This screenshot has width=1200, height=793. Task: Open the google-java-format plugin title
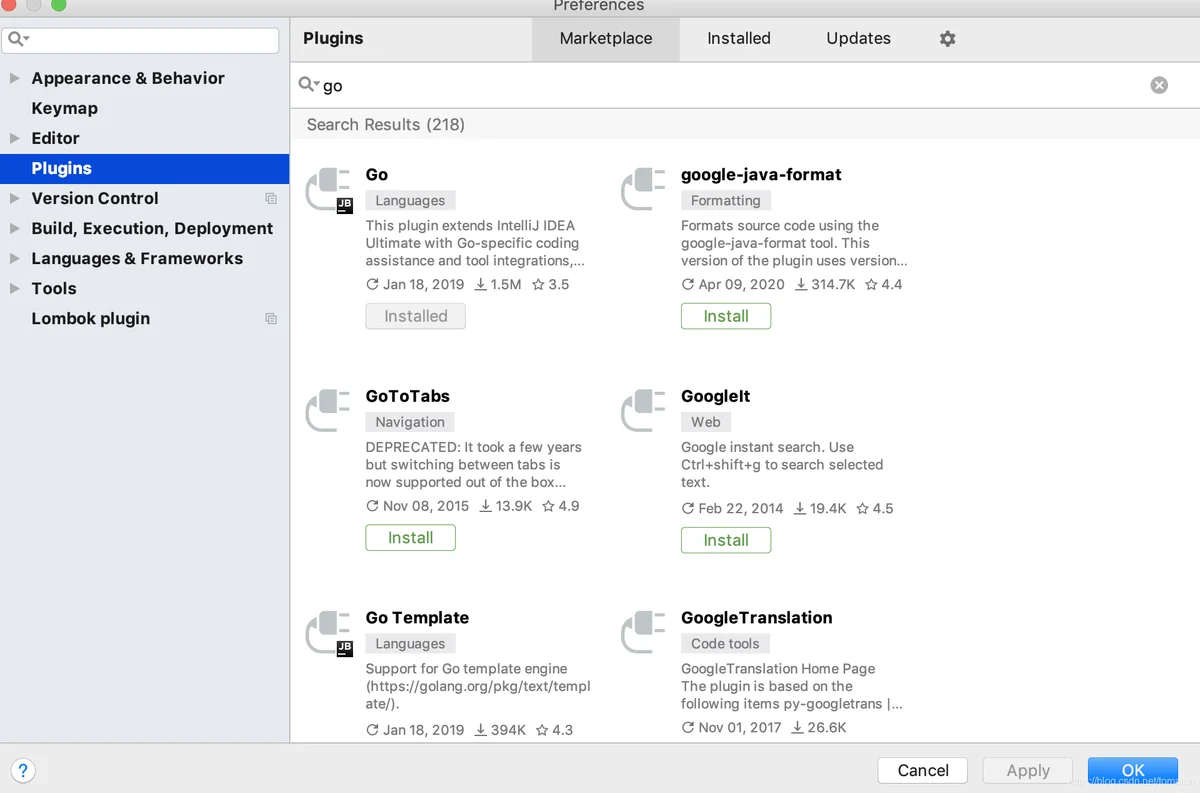coord(761,175)
